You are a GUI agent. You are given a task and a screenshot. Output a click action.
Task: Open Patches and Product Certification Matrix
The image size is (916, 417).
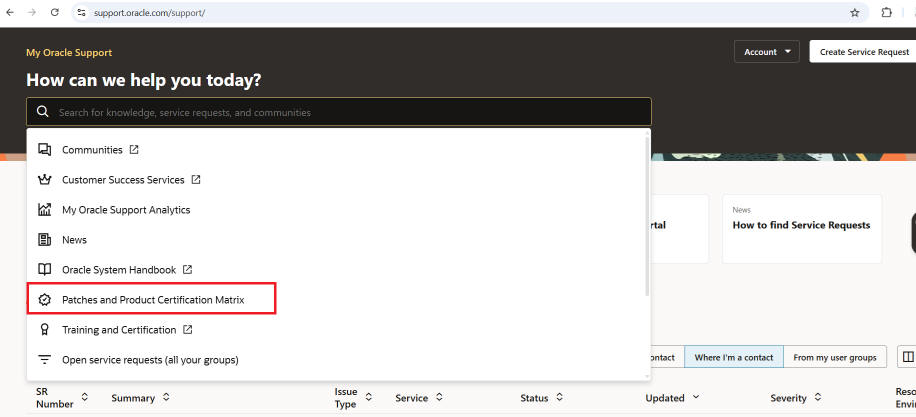pos(151,300)
